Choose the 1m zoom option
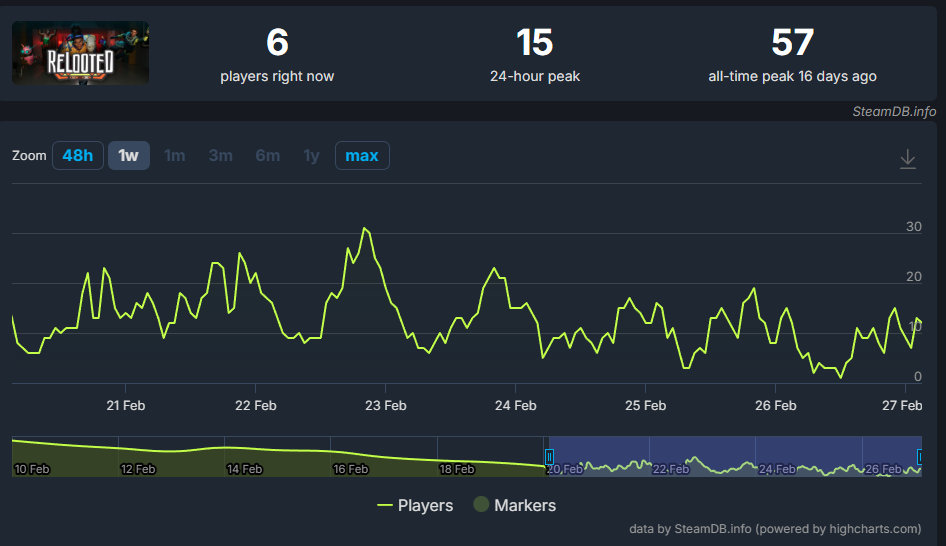Viewport: 946px width, 546px height. [174, 156]
